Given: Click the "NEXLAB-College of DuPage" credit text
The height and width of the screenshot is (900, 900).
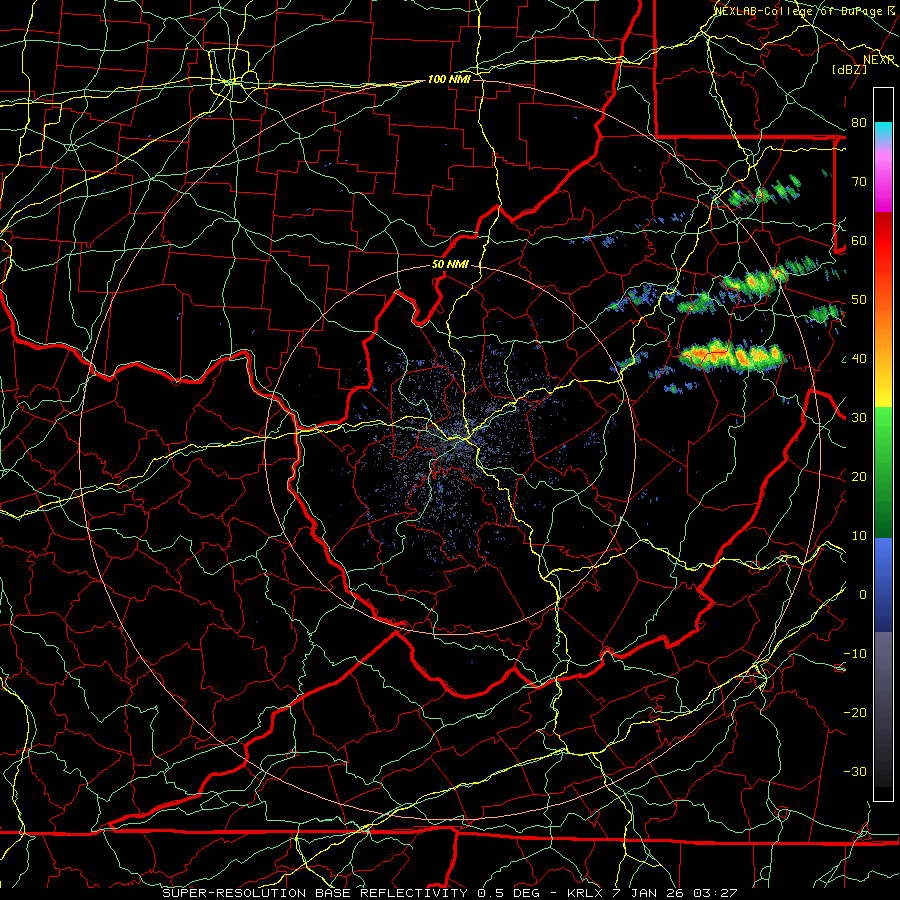Looking at the screenshot, I should pos(797,11).
